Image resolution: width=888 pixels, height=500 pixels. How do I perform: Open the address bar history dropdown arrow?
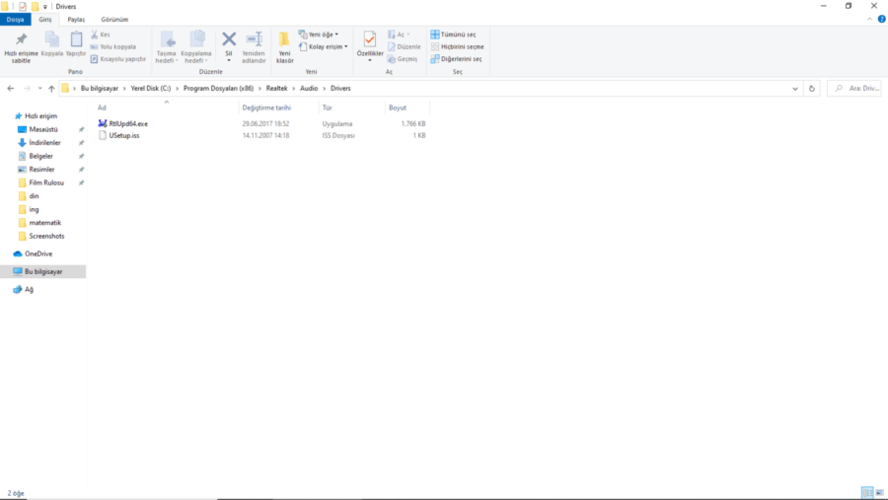point(795,88)
